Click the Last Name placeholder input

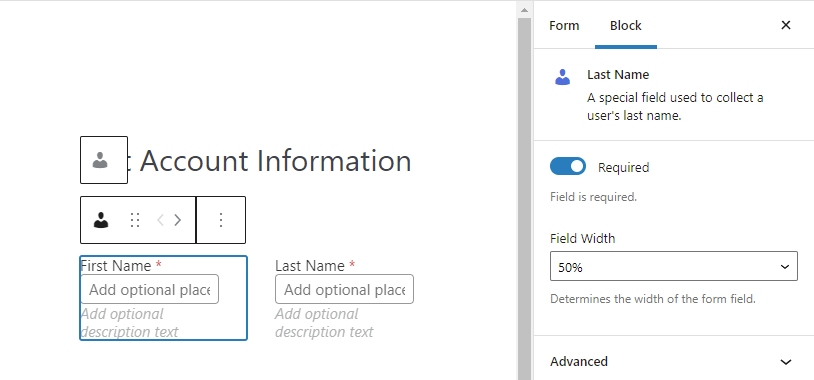[344, 289]
